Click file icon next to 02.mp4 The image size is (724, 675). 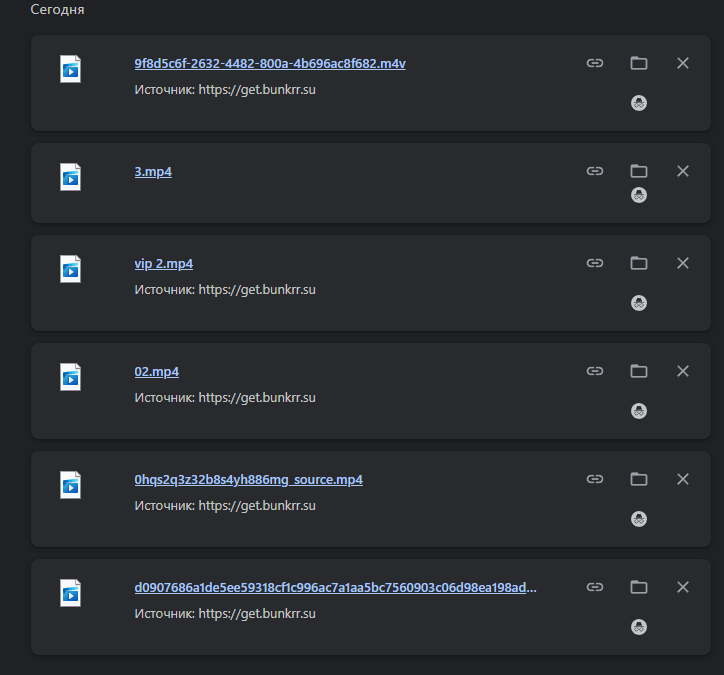(x=70, y=377)
